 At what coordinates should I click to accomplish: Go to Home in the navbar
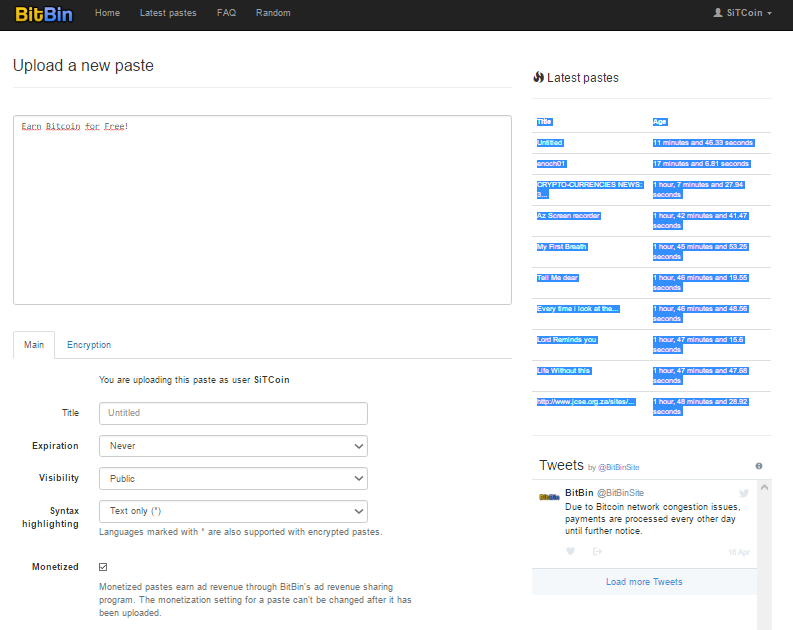coord(107,13)
